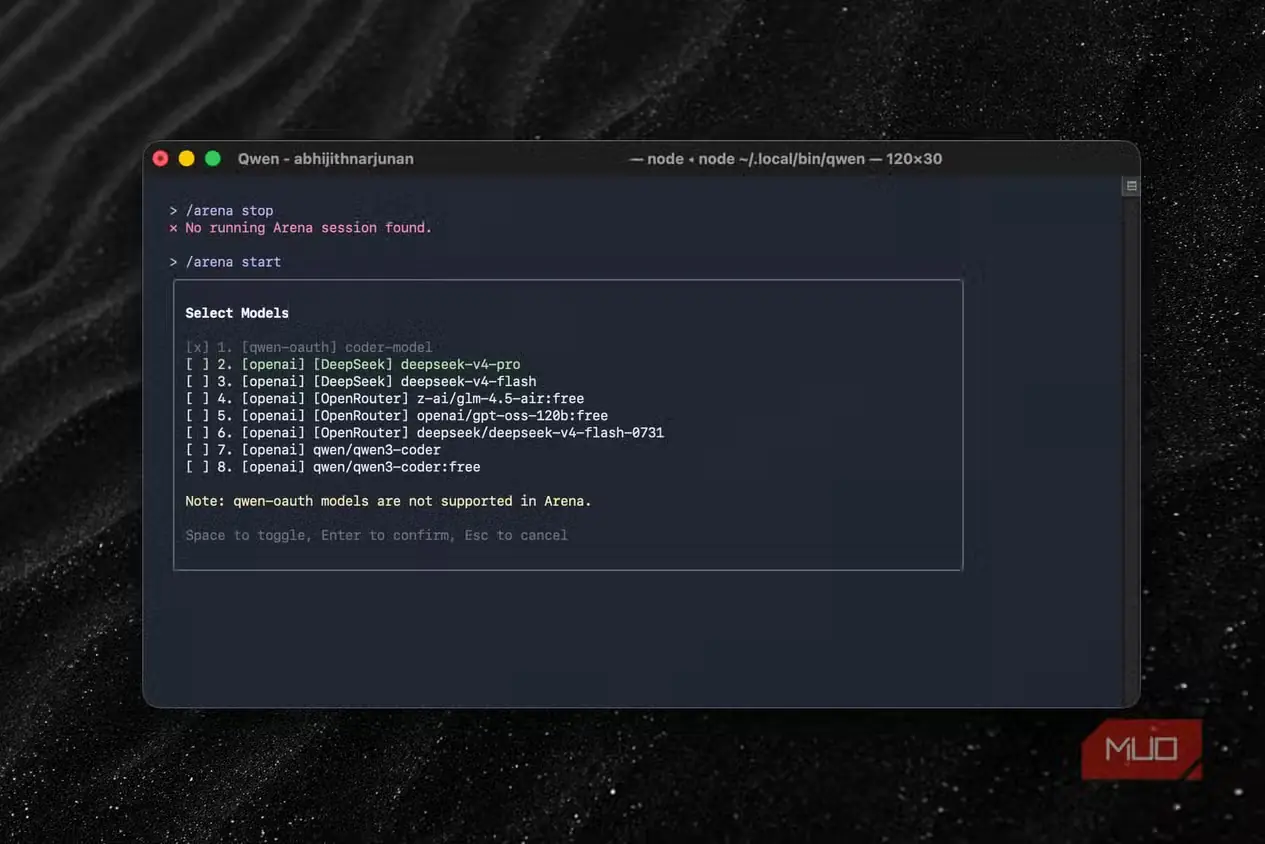Close the Qwen terminal window

160,158
